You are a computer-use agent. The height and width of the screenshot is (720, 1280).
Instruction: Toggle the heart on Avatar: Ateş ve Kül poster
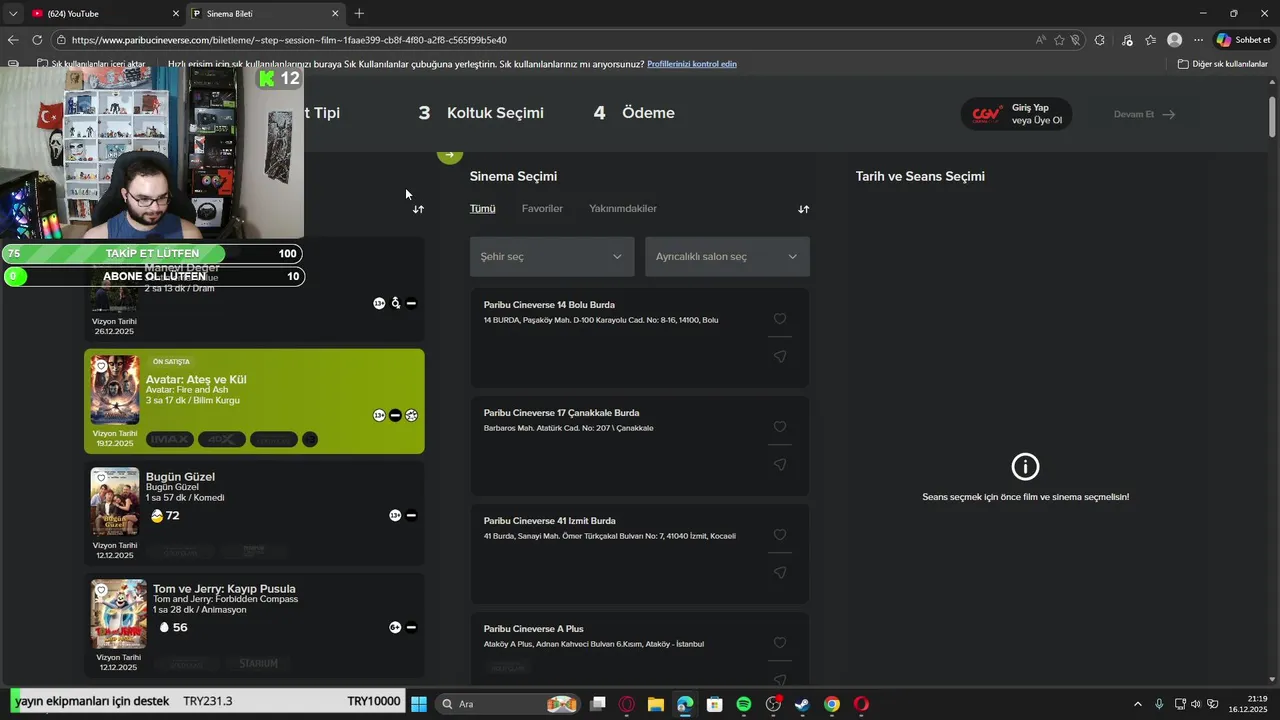click(x=101, y=366)
